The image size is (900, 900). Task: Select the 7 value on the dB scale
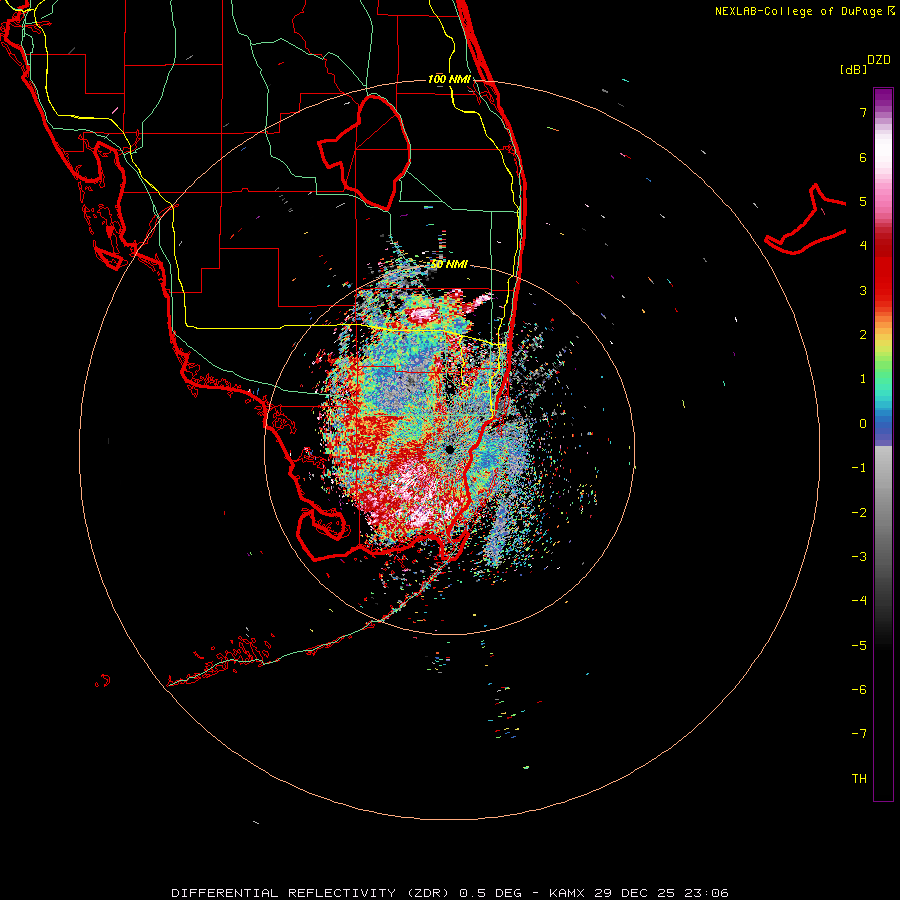tap(863, 112)
